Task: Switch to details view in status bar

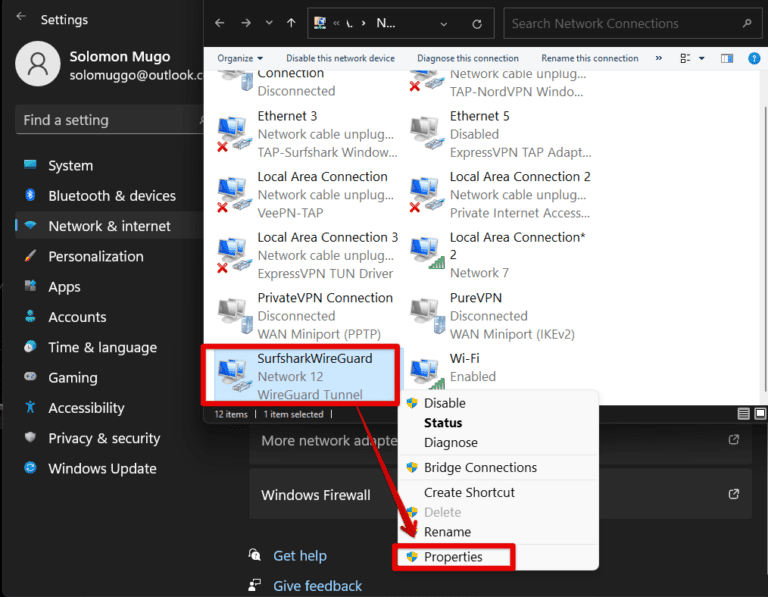Action: pyautogui.click(x=743, y=413)
